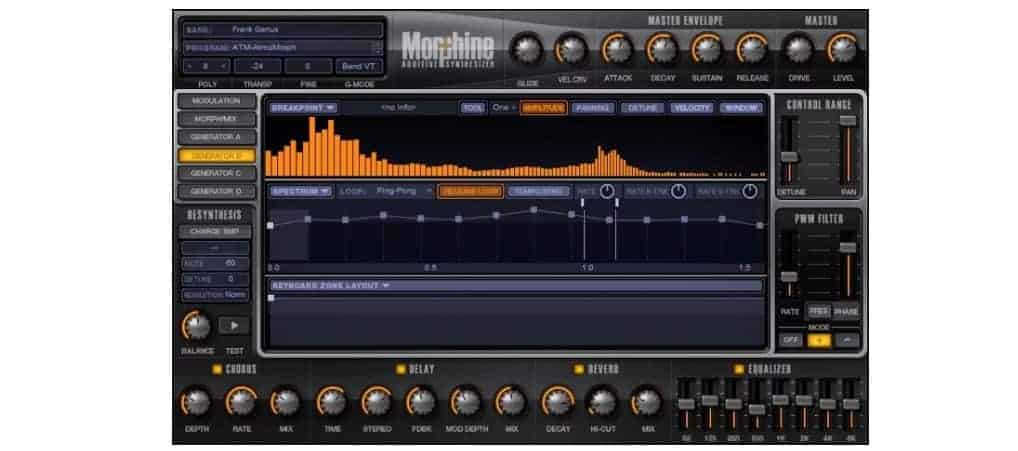The width and height of the screenshot is (1018, 451).
Task: Toggle the Equalizer on/off
Action: tap(738, 369)
